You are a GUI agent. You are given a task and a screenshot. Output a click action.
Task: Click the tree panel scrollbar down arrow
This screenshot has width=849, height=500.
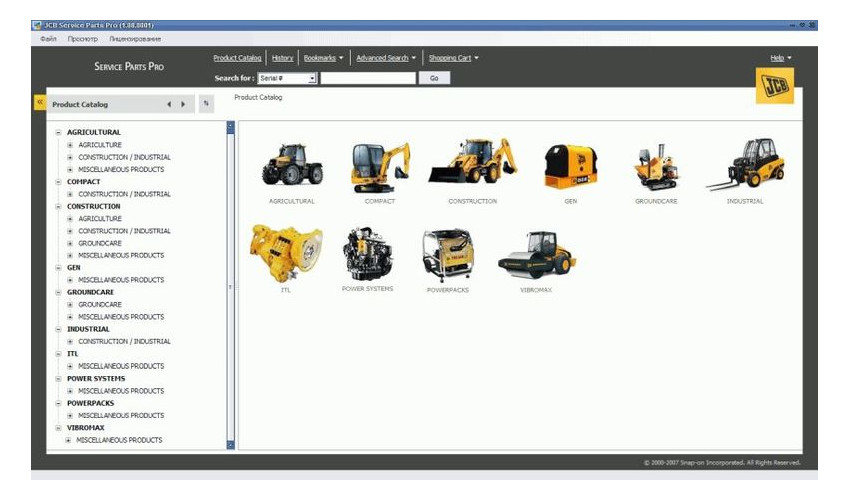(x=231, y=445)
